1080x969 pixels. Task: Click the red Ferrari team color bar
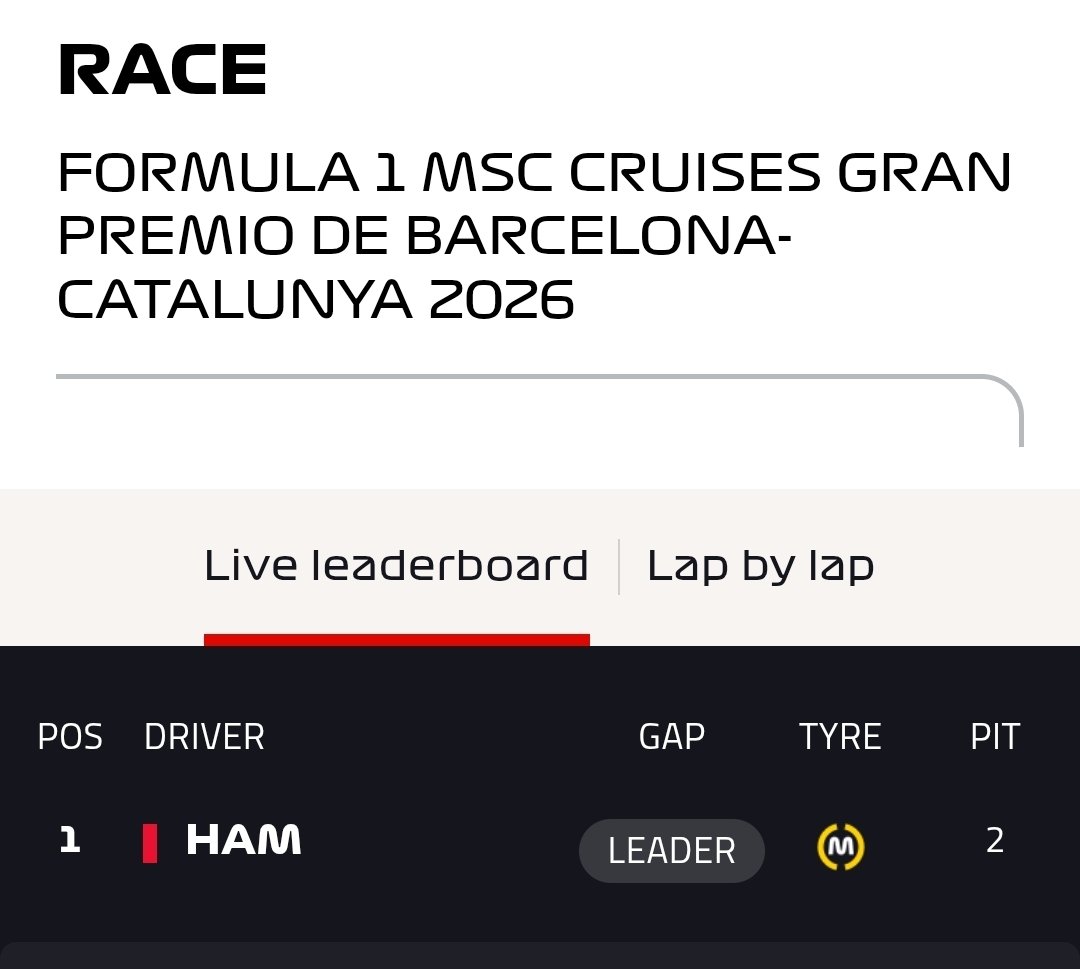[149, 843]
